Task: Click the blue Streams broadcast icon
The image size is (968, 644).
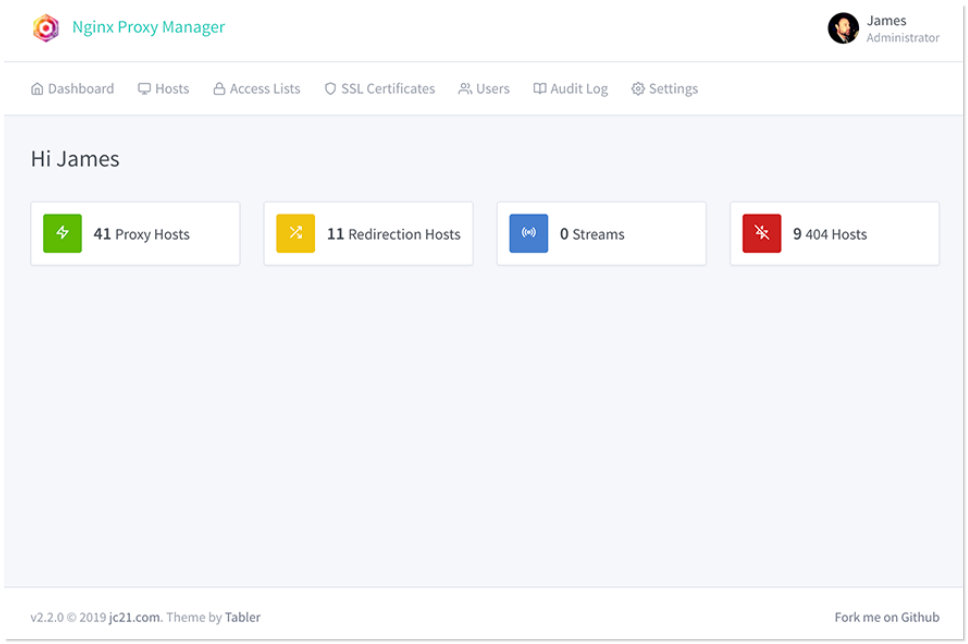Action: (528, 233)
